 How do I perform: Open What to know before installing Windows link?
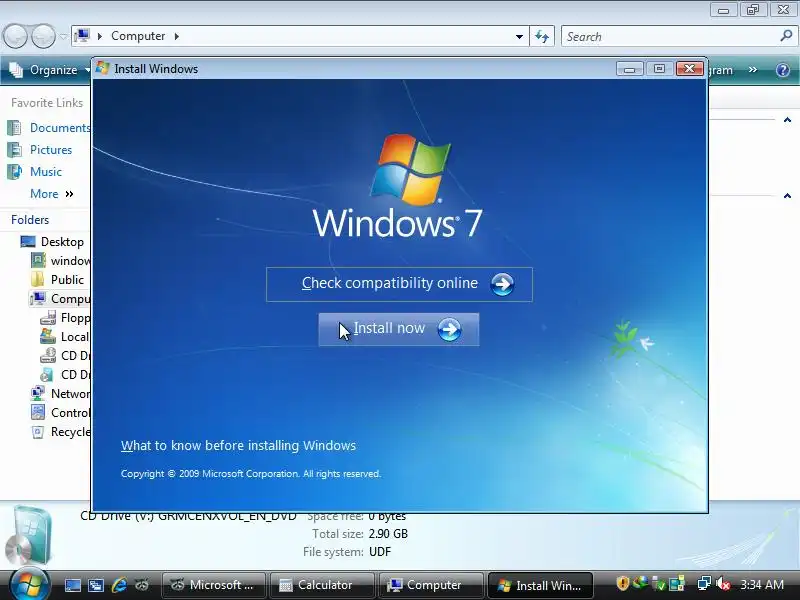(238, 445)
